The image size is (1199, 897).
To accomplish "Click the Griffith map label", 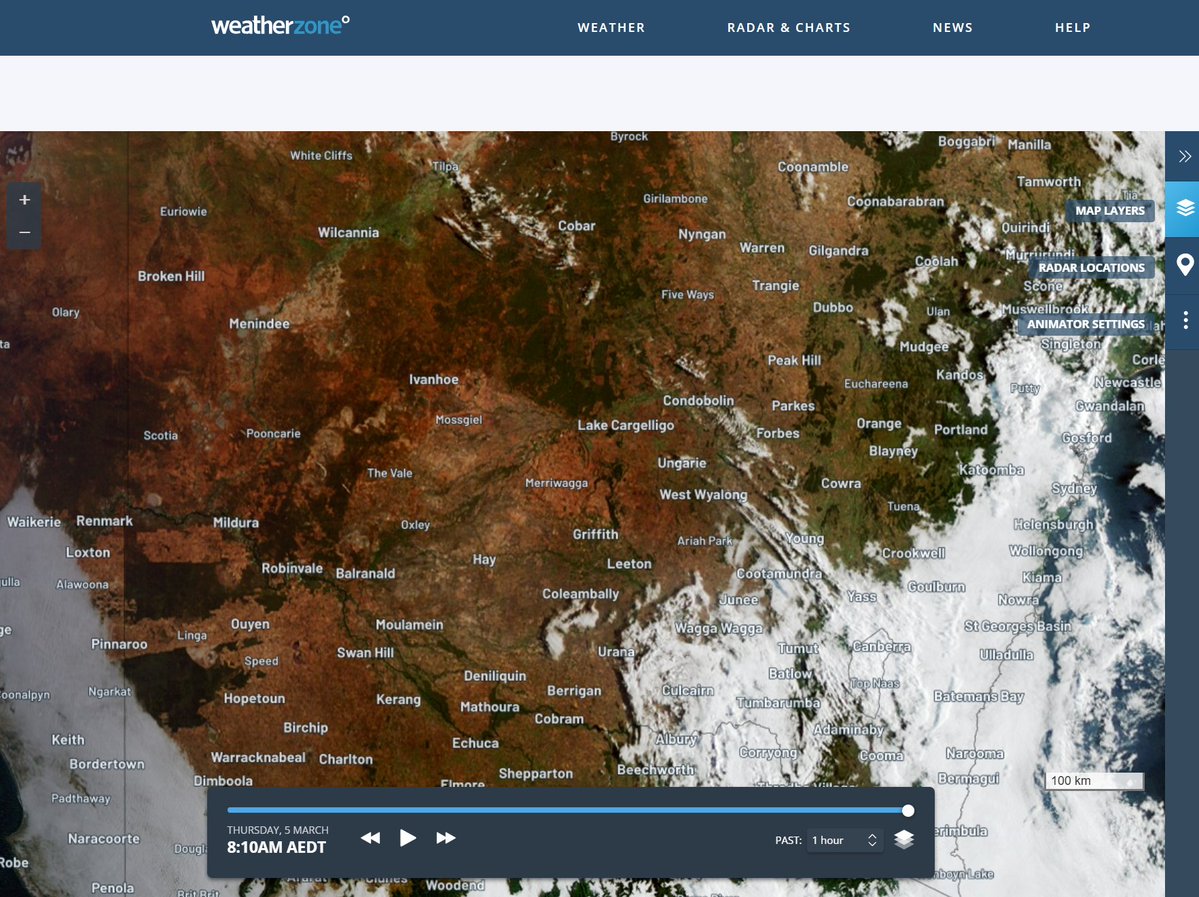I will pyautogui.click(x=596, y=534).
